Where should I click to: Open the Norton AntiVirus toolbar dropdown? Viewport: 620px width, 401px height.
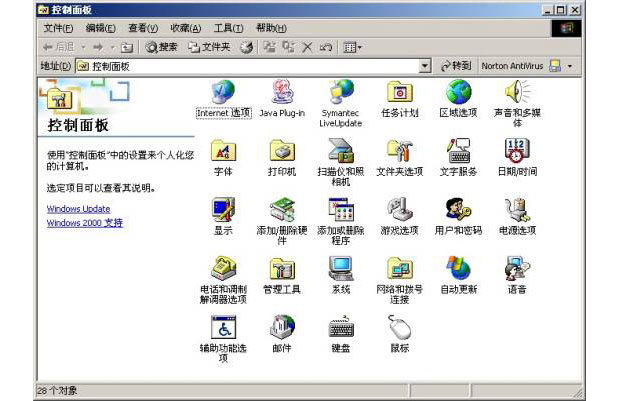(x=570, y=66)
